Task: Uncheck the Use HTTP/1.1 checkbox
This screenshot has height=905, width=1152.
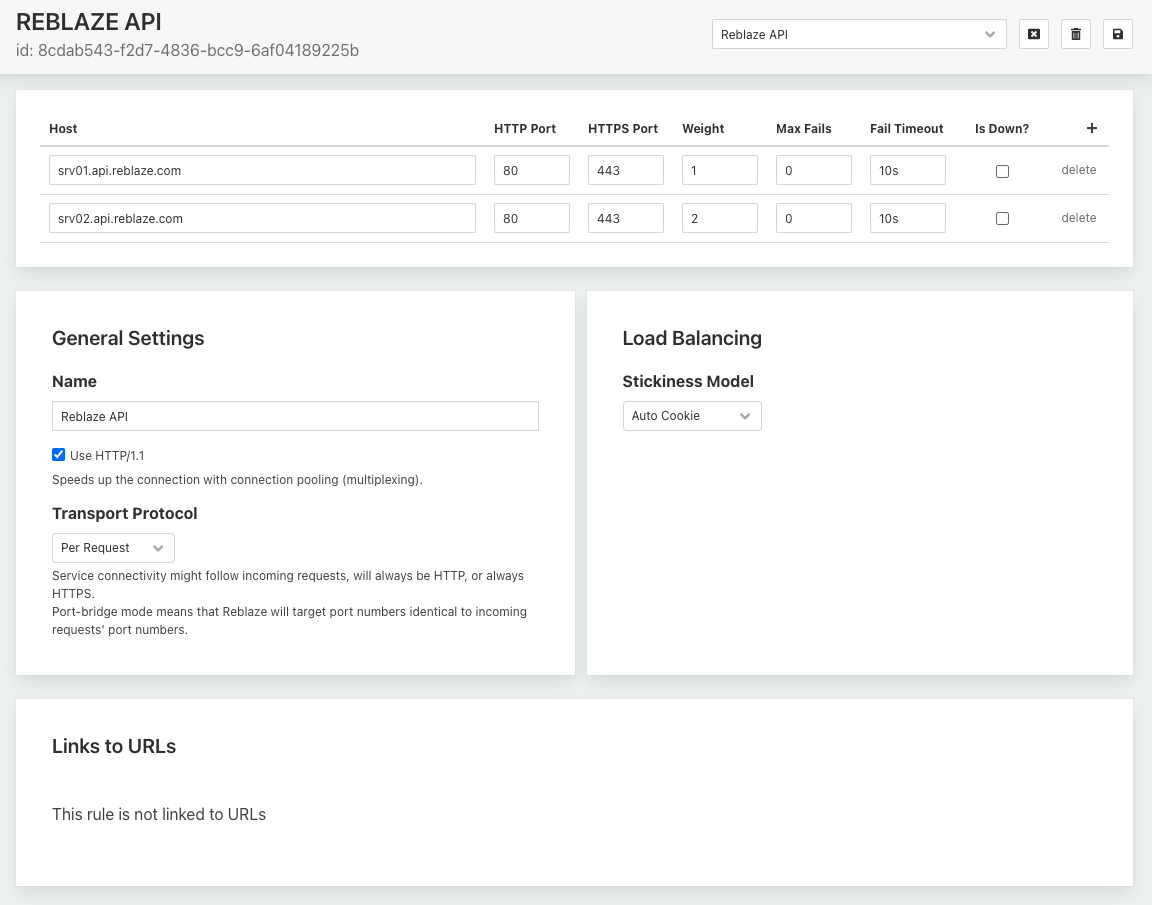Action: pos(59,455)
